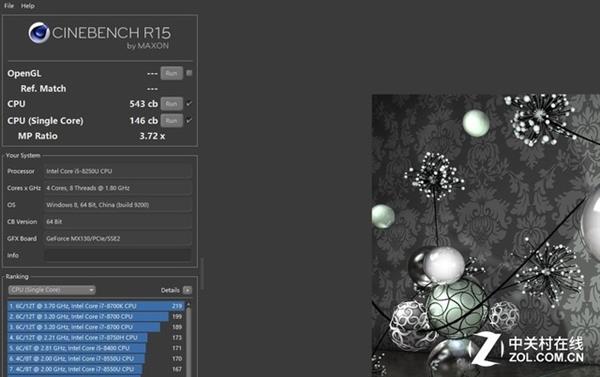Select ranking row 2 with score 199
Viewport: 600px width, 377px height.
[x=96, y=317]
